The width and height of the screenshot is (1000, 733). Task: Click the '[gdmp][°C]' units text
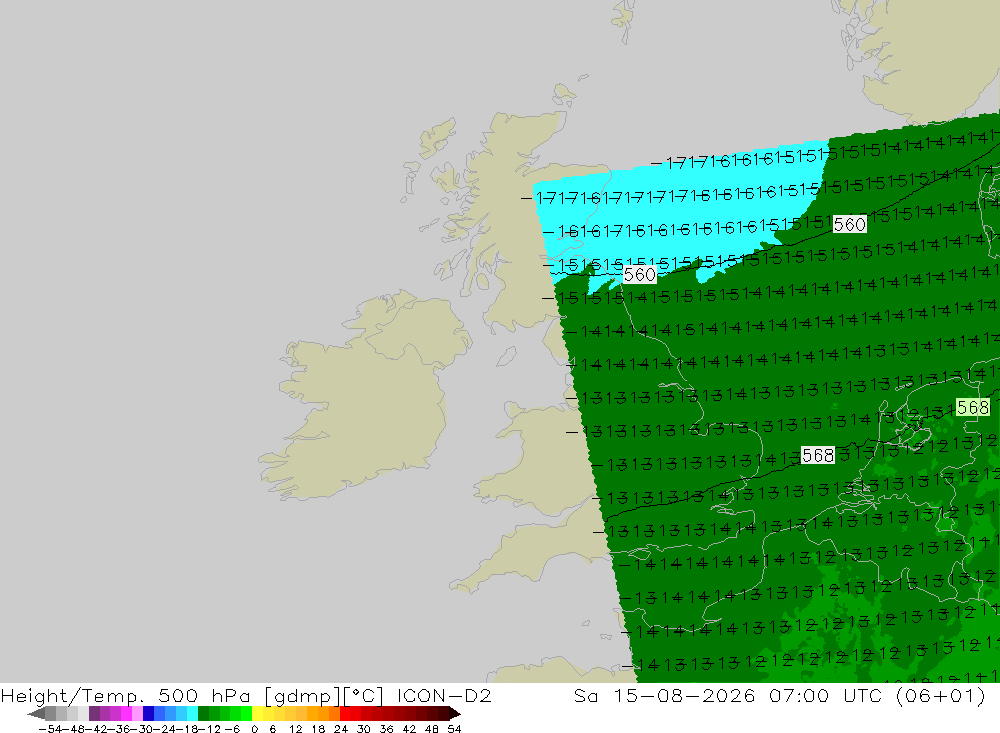324,696
